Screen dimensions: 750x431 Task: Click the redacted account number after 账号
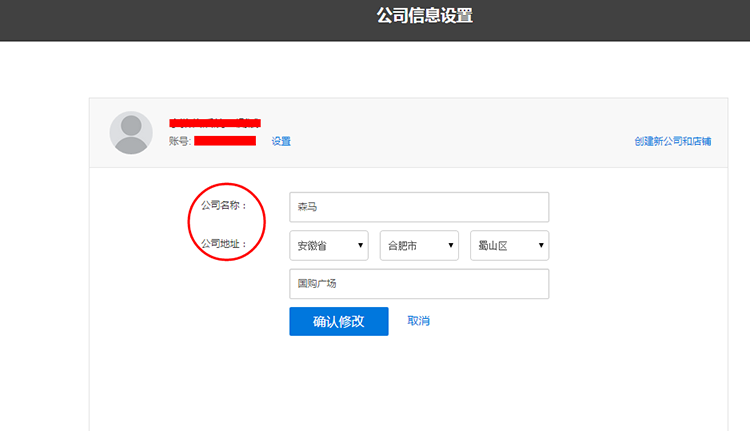click(x=225, y=142)
